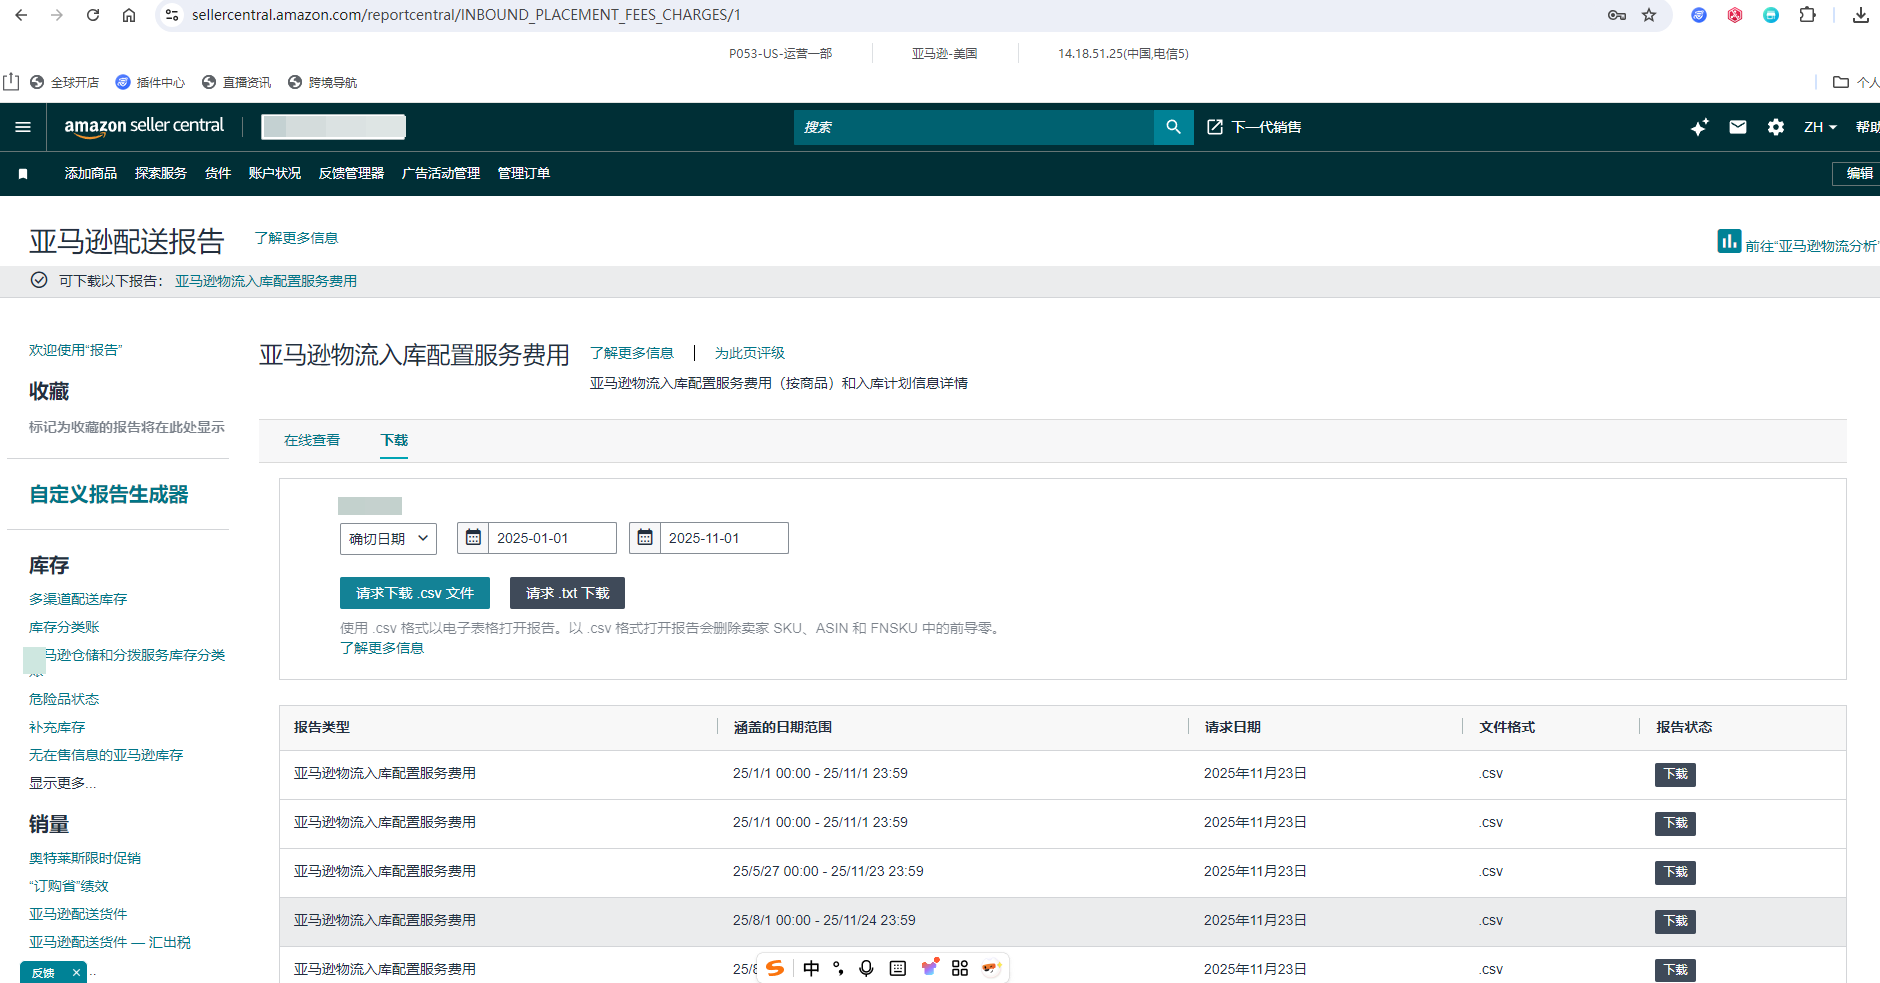Click the end date field 2025-11-01
Viewport: 1880px width, 983px height.
[x=724, y=538]
